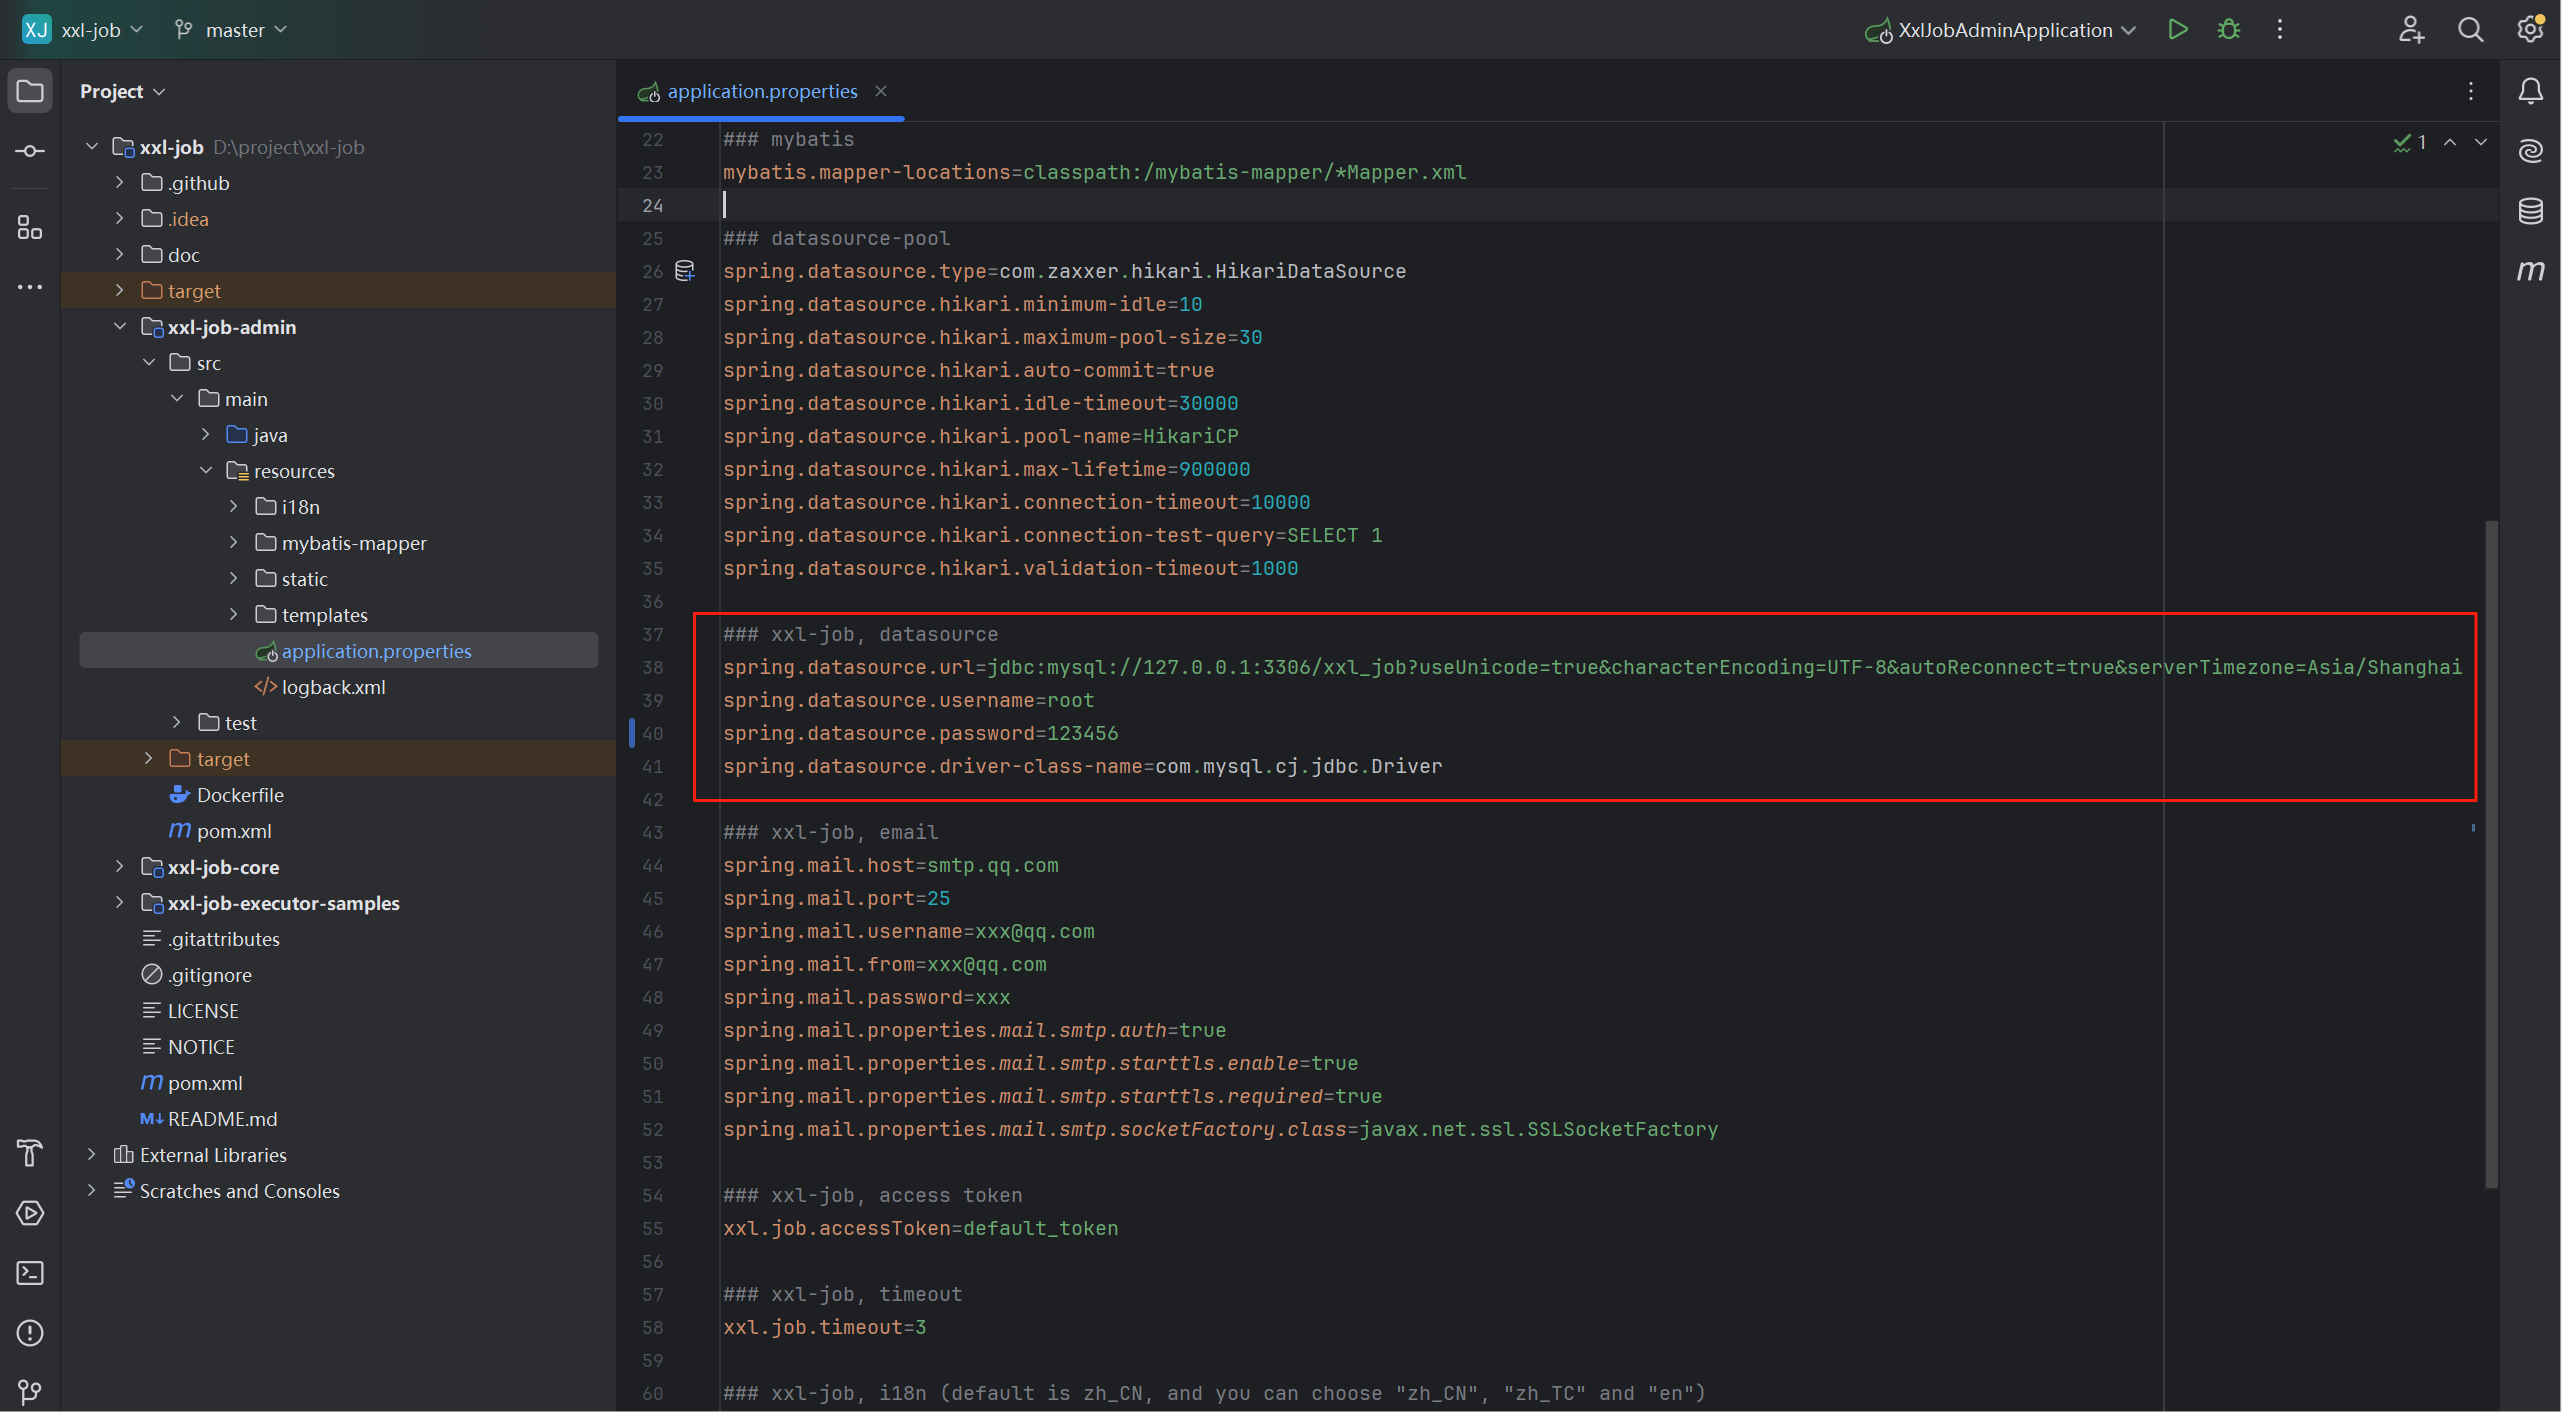Screen dimensions: 2562x1412
Task: Open the Problems tool window
Action: [30, 1333]
